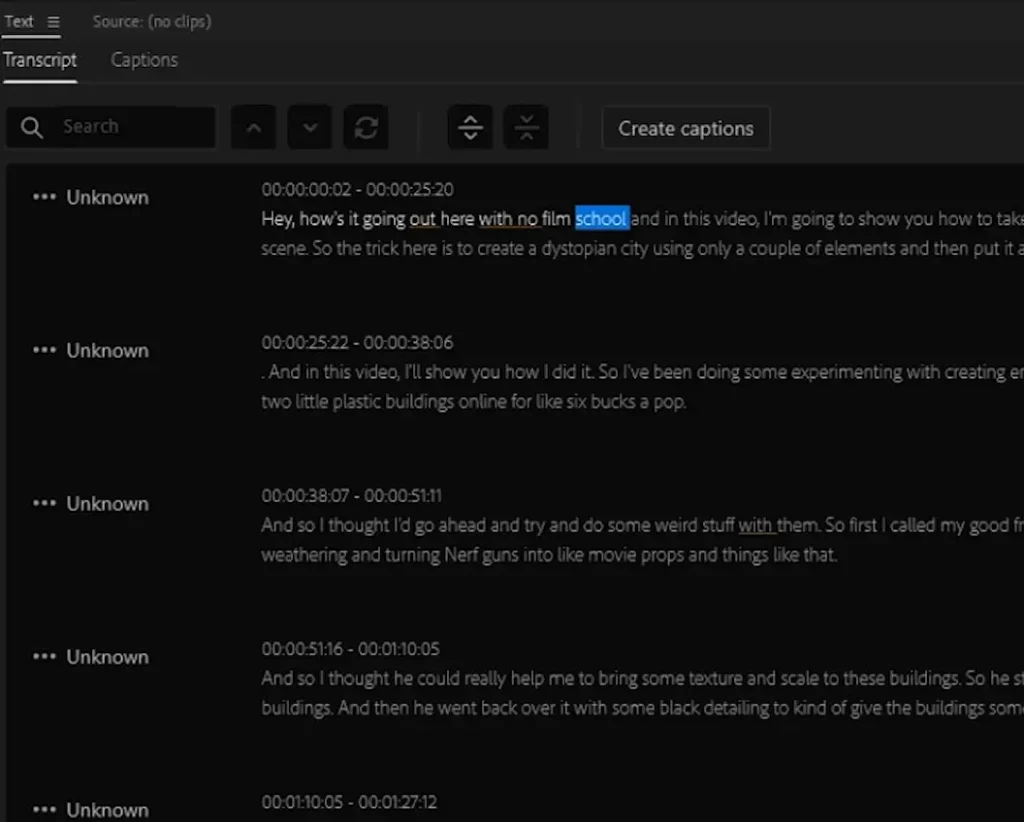Click the highlighted word "school" in transcript
This screenshot has height=822, width=1024.
click(601, 219)
